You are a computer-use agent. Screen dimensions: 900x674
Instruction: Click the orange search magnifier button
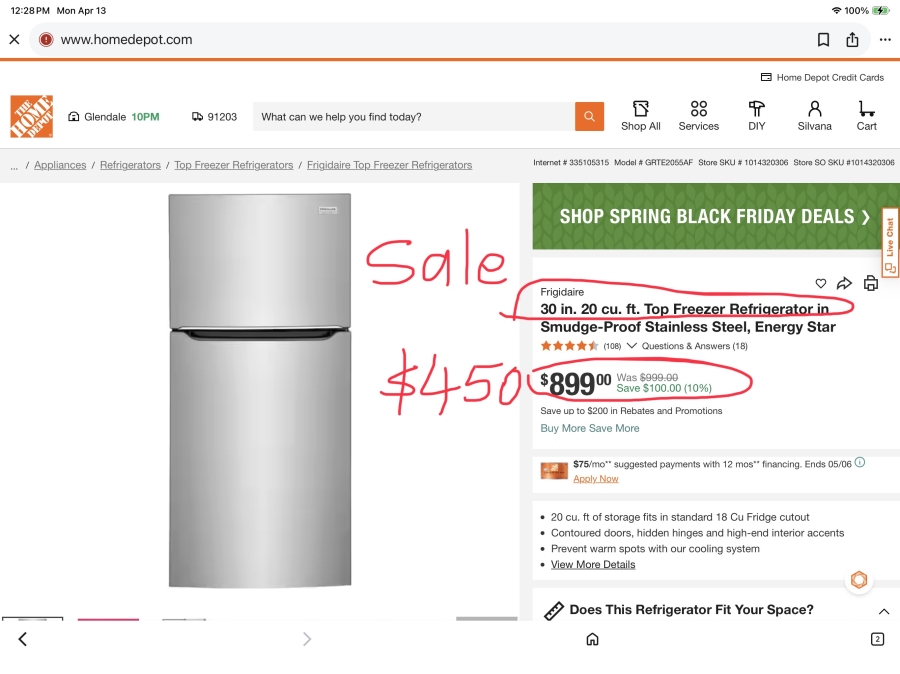589,117
